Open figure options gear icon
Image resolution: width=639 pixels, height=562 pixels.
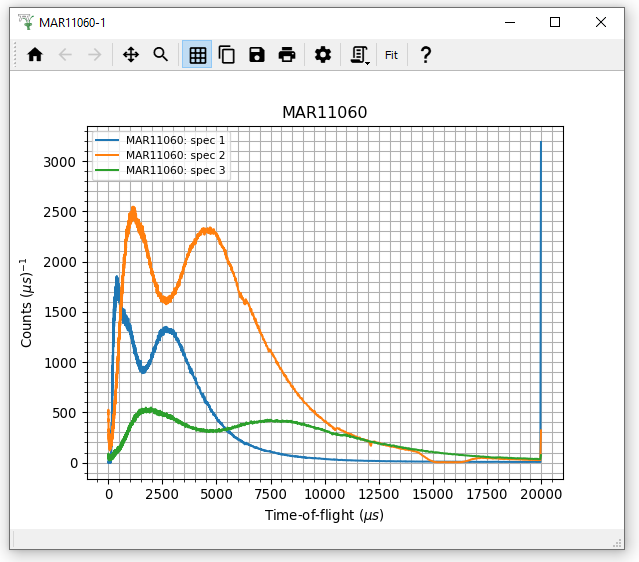pyautogui.click(x=322, y=55)
